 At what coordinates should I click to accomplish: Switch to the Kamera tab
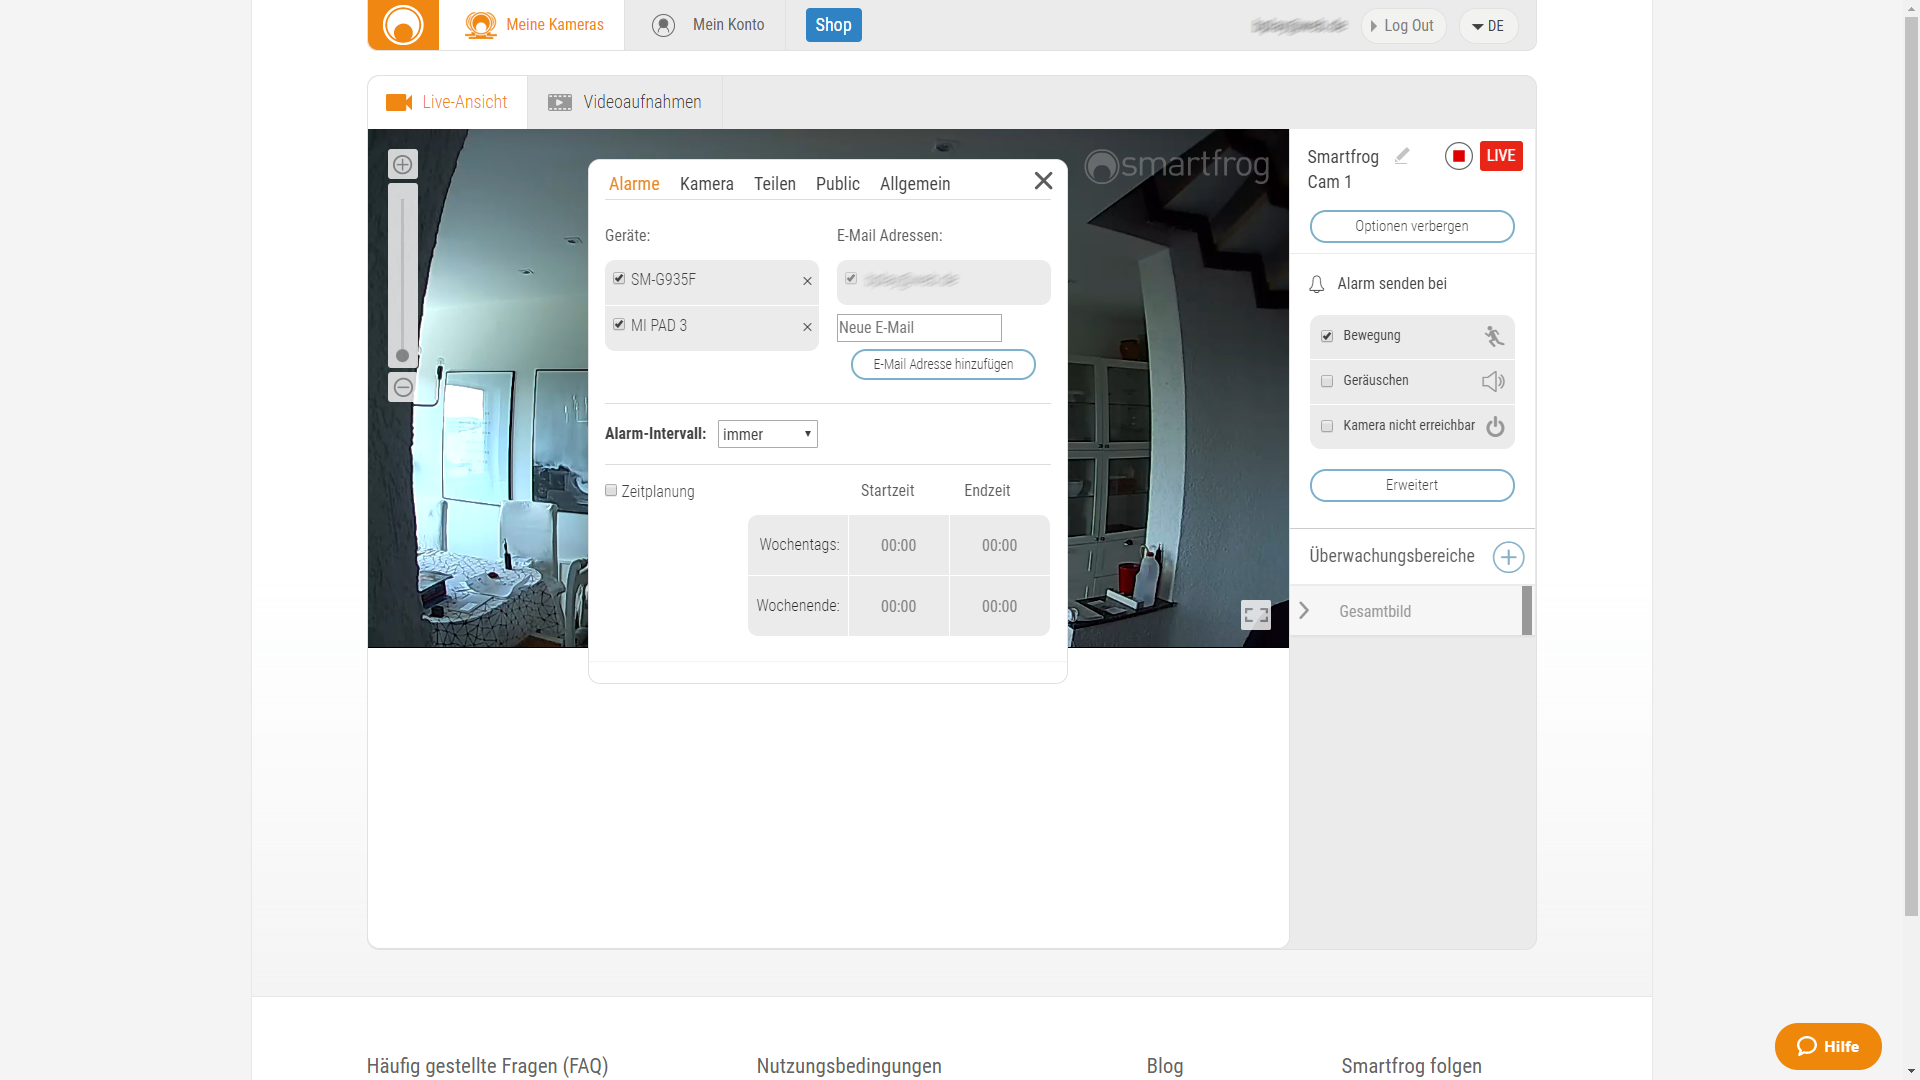click(x=706, y=184)
